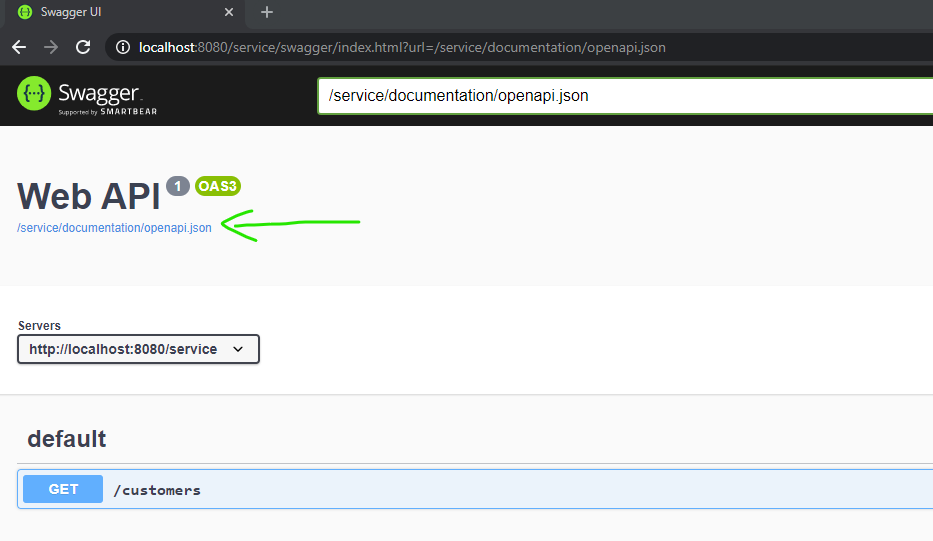Click the /customers path text

point(157,490)
